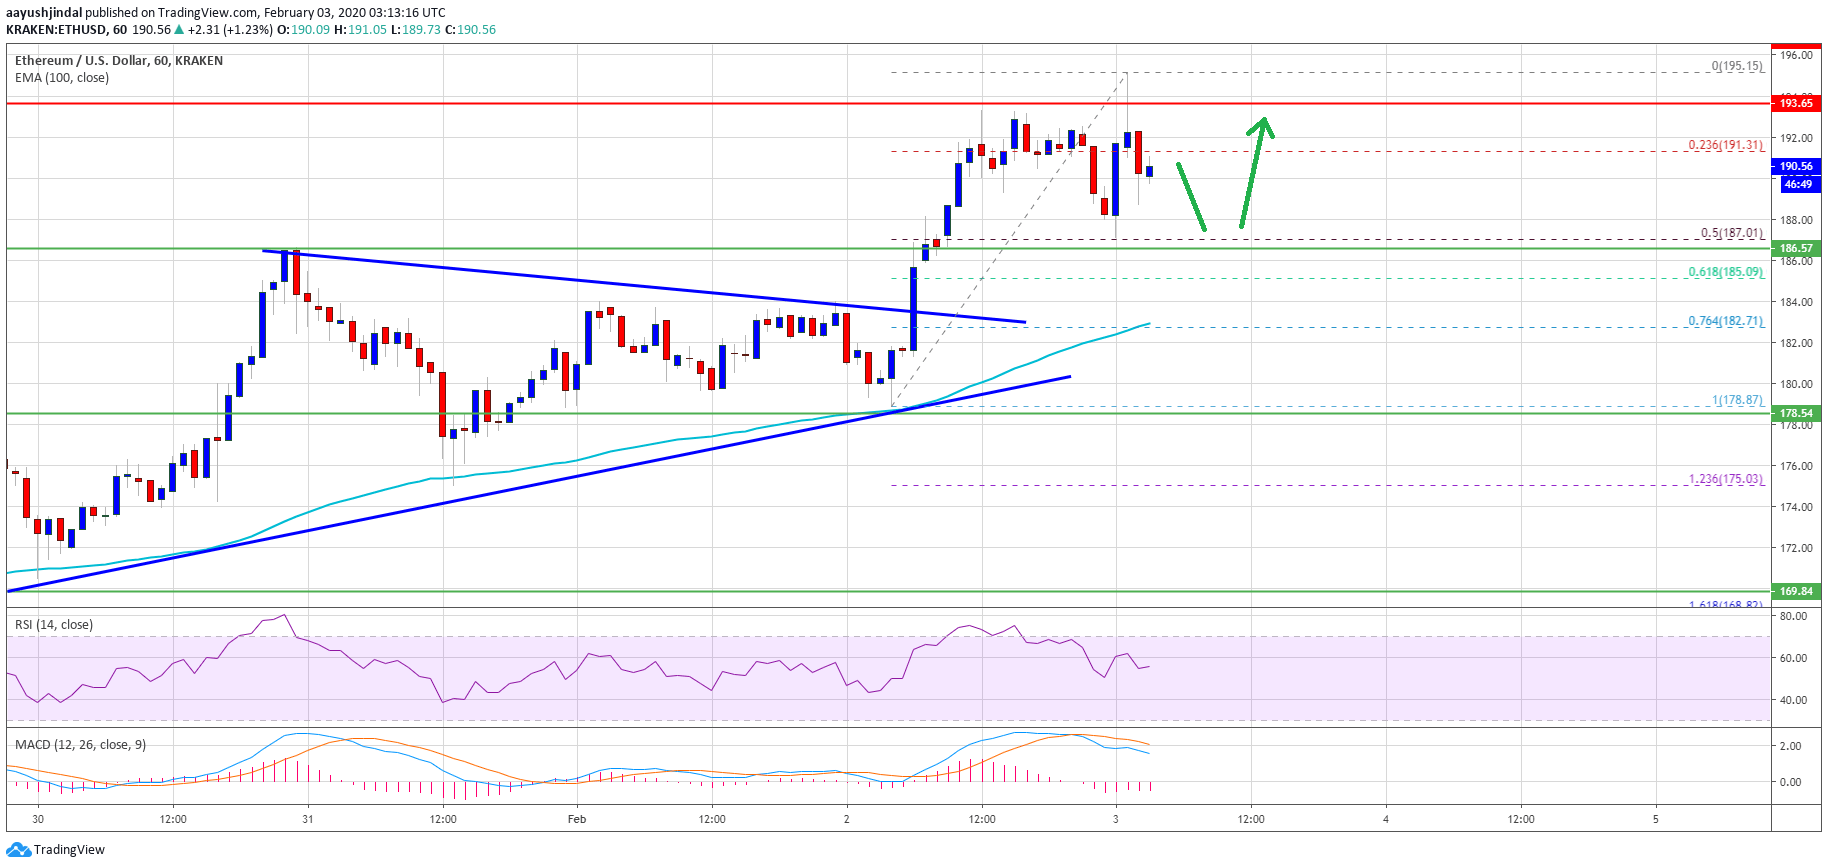Select the EMA (100, close) indicator legend

click(x=62, y=78)
